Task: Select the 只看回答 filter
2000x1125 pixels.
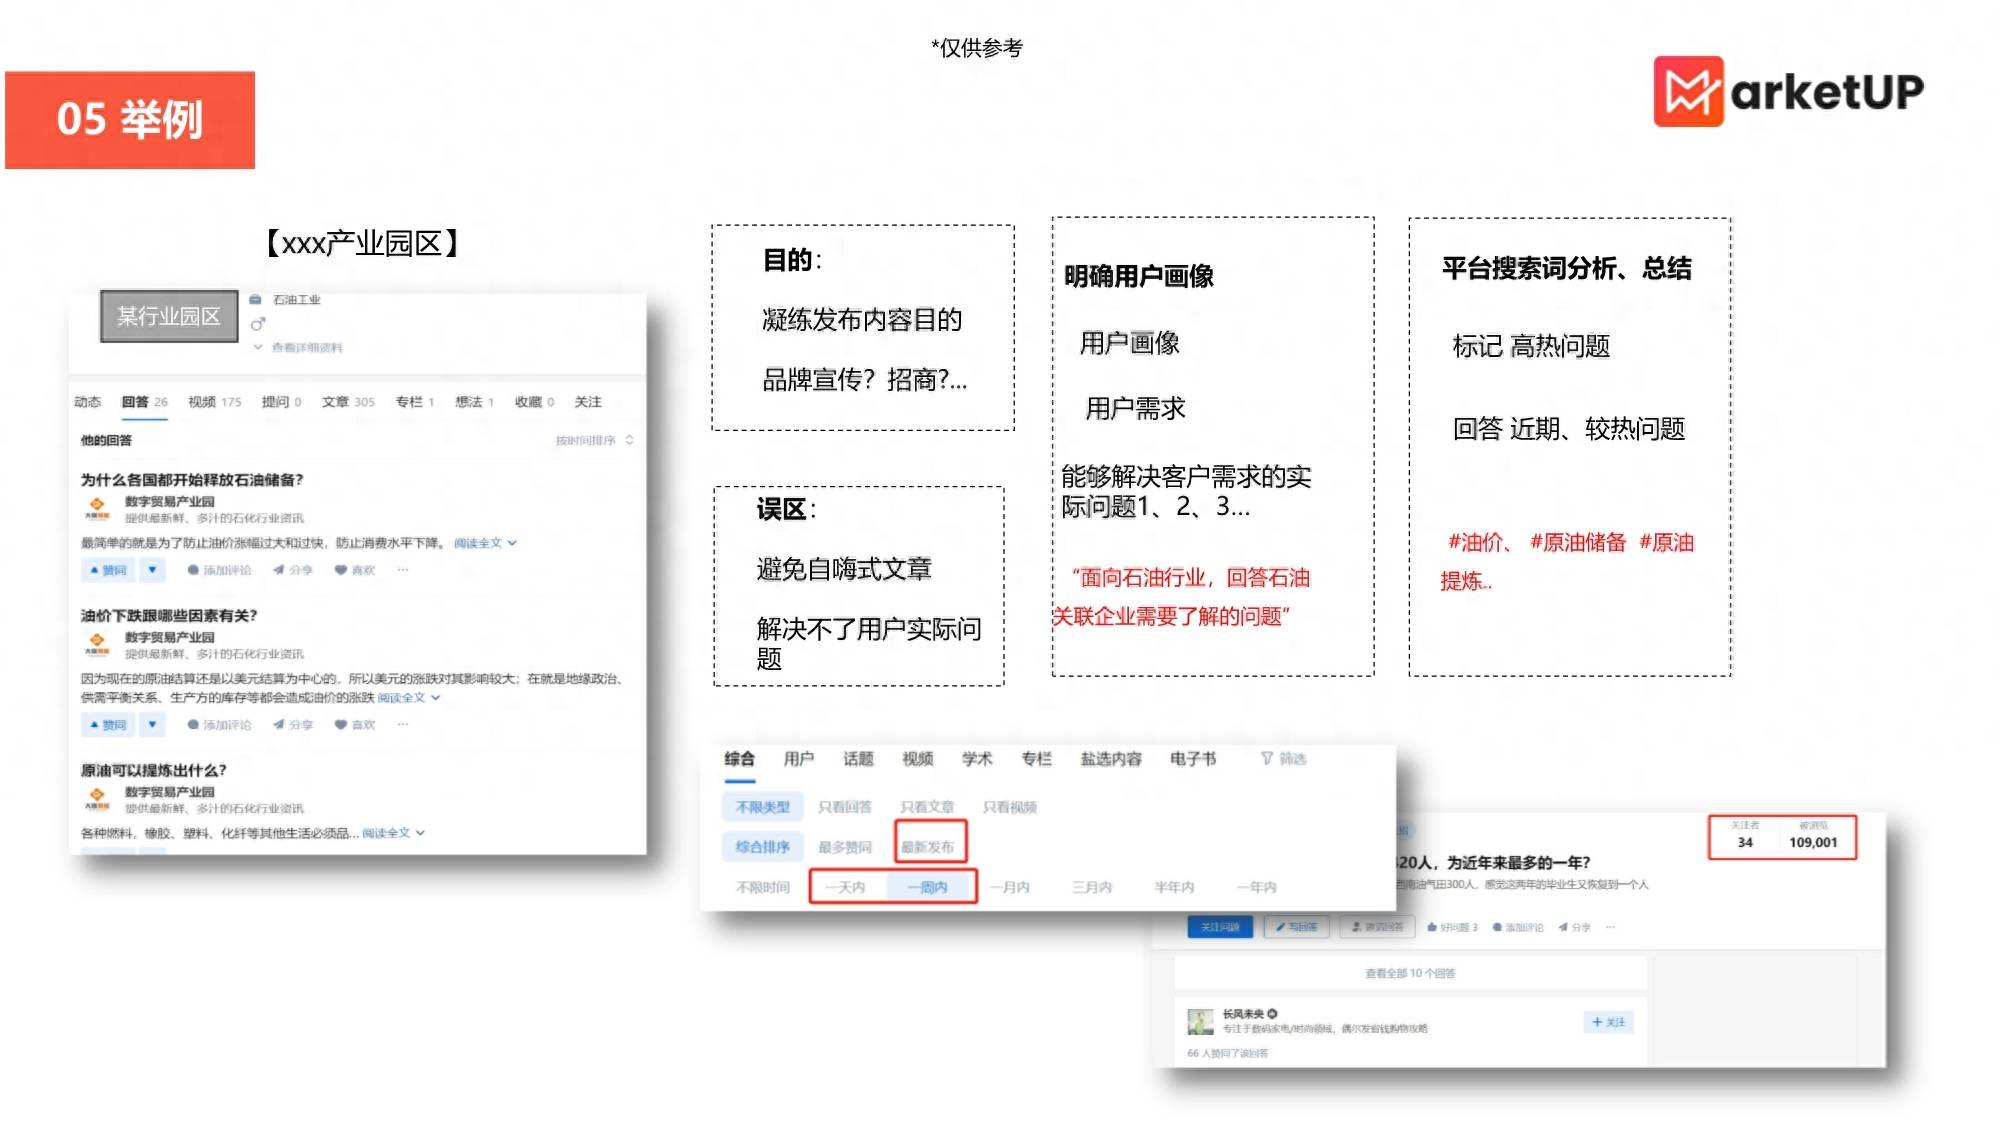Action: (845, 807)
